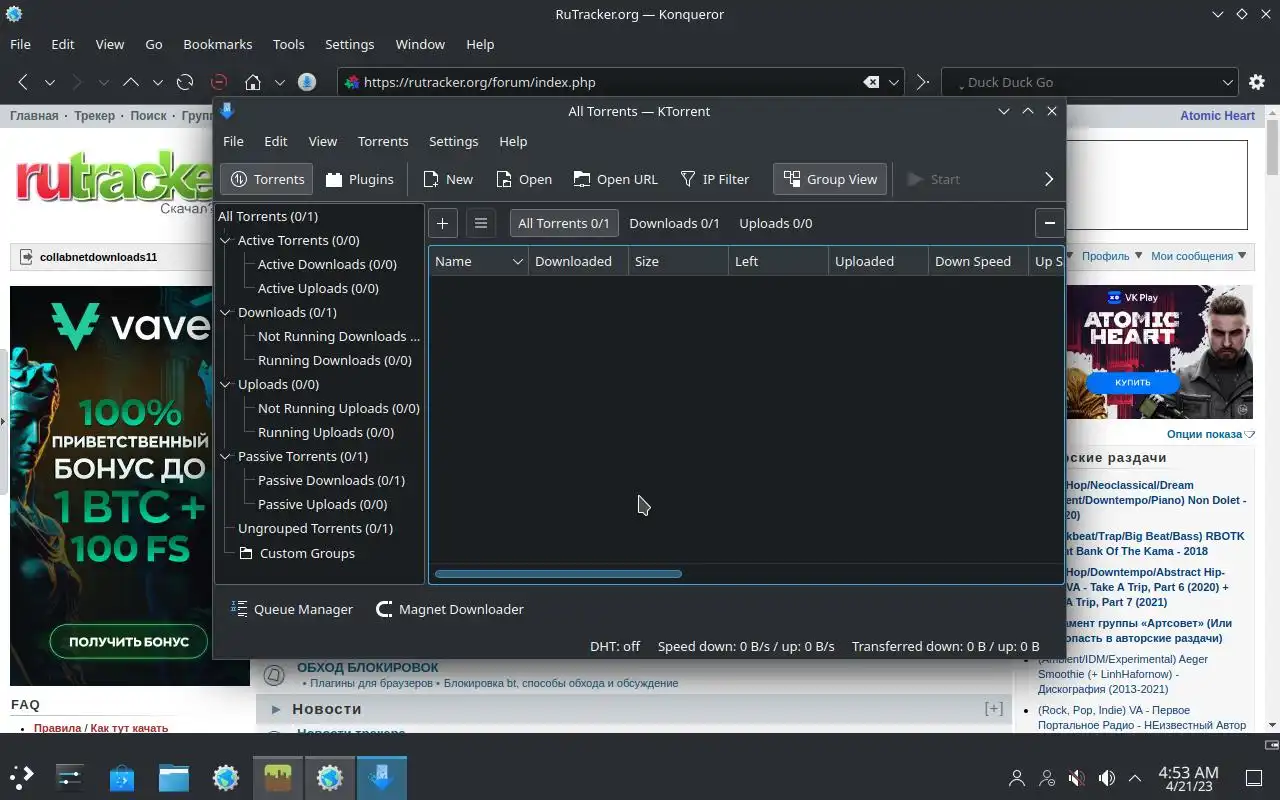Select Running Downloads (0/0) tree item

[x=335, y=360]
